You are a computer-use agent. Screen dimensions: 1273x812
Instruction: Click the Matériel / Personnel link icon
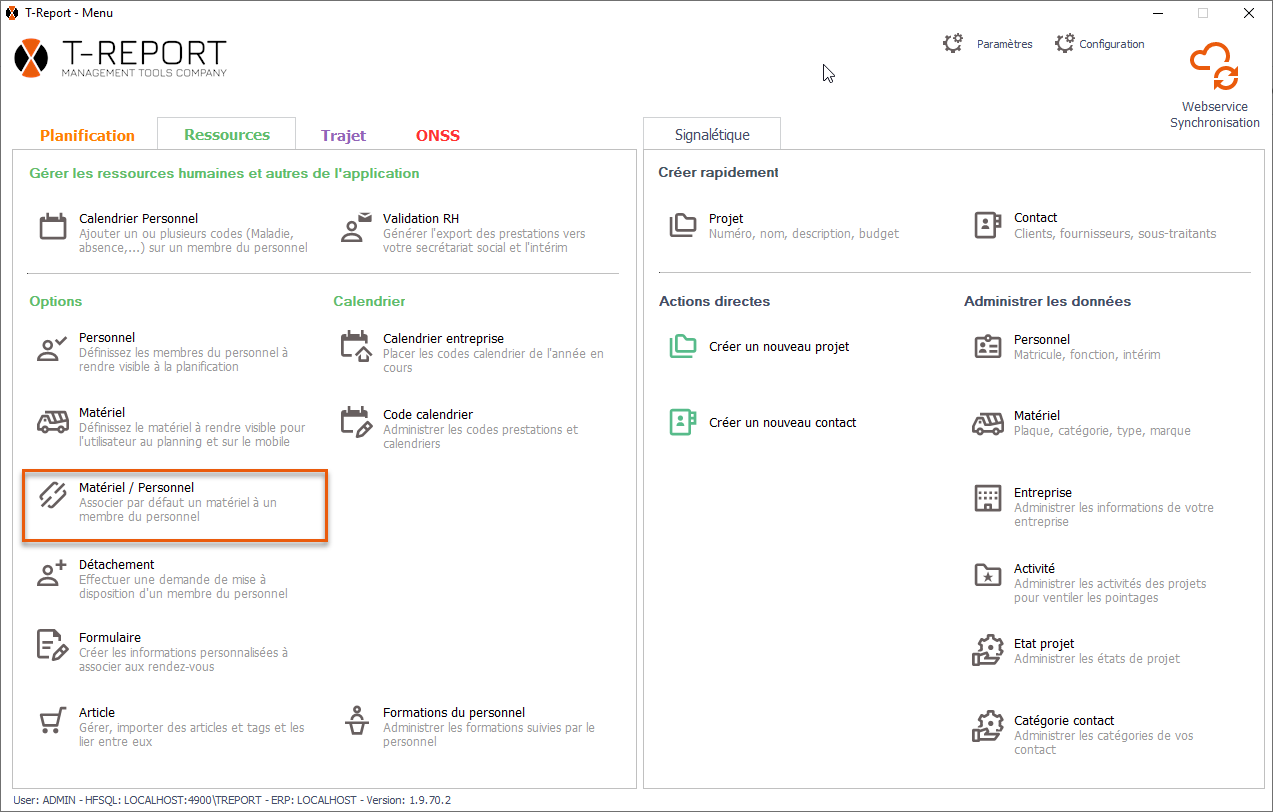[53, 496]
